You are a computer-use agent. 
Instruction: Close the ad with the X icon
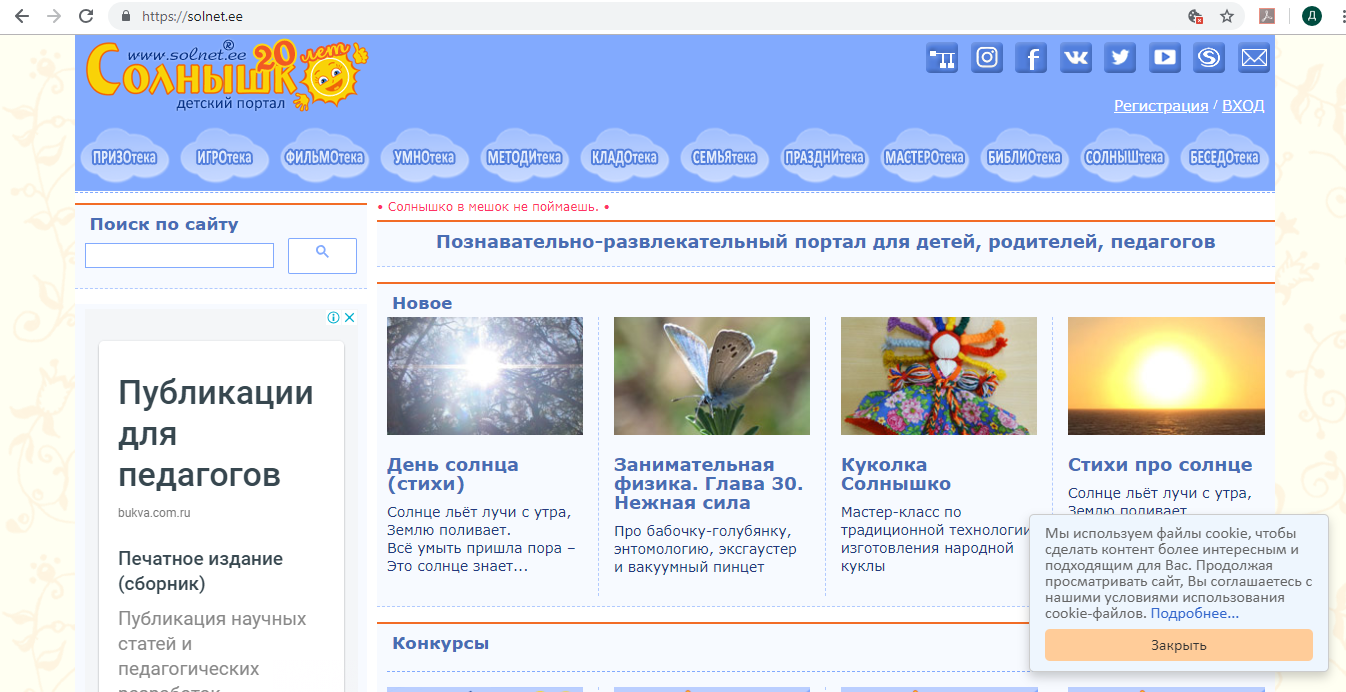(350, 318)
